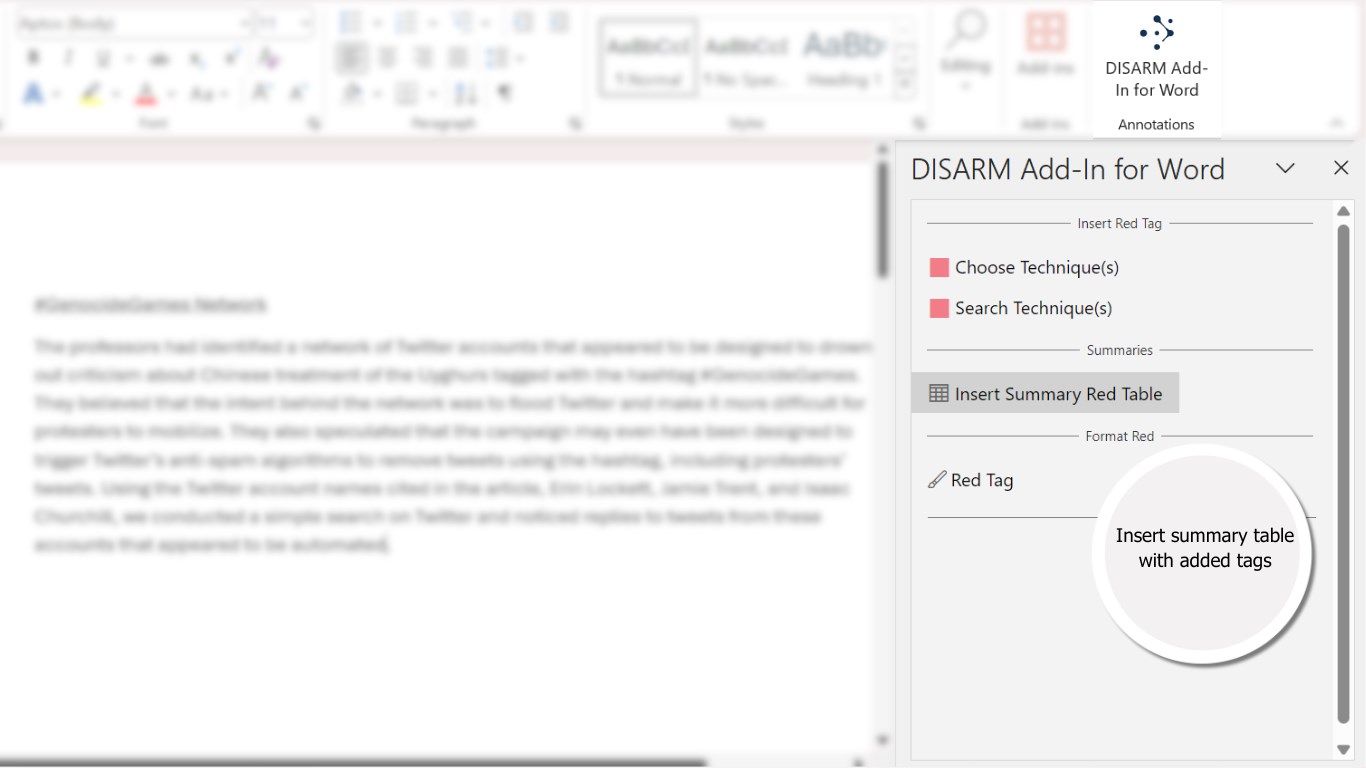
Task: Open the font size dropdown
Action: pyautogui.click(x=306, y=22)
